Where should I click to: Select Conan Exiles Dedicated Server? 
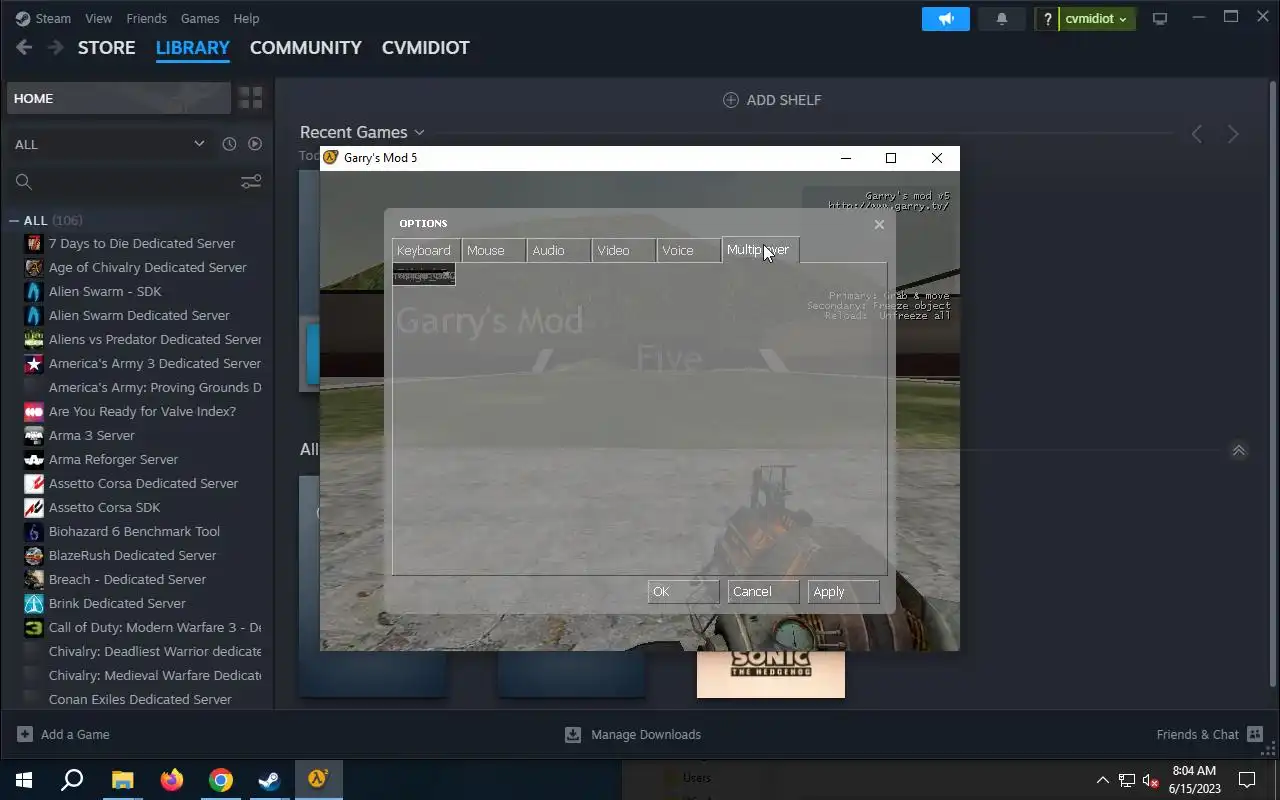(x=140, y=699)
